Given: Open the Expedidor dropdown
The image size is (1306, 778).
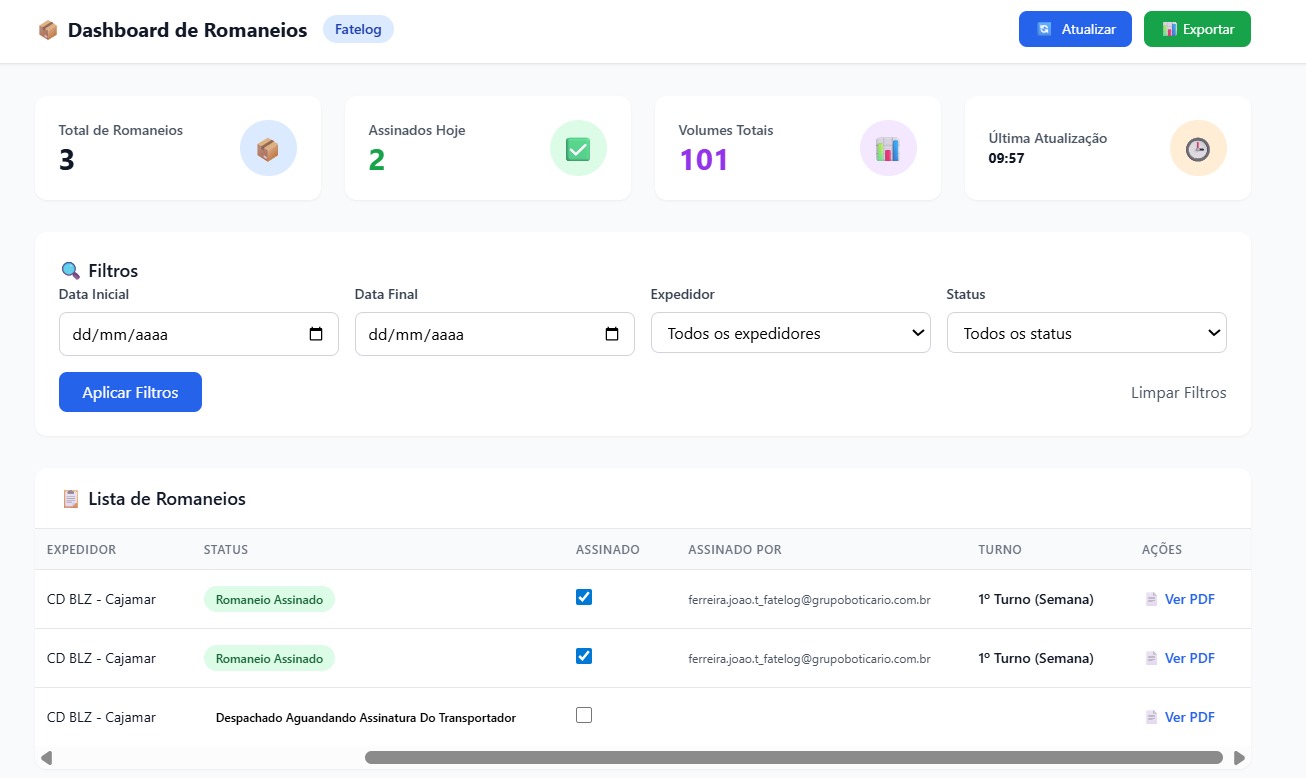Looking at the screenshot, I should point(790,333).
